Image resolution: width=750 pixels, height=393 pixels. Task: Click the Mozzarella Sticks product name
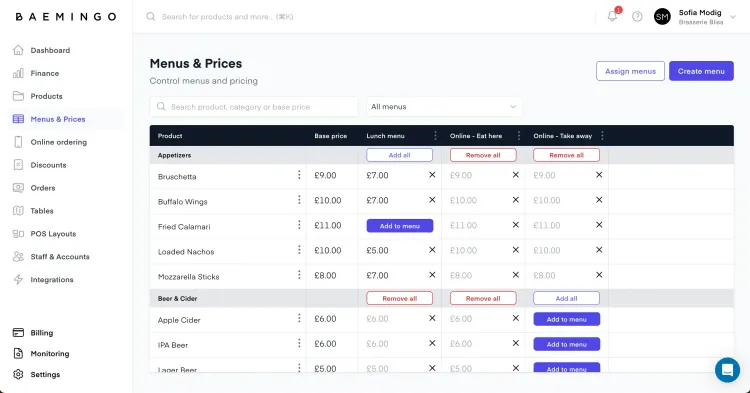(x=188, y=276)
